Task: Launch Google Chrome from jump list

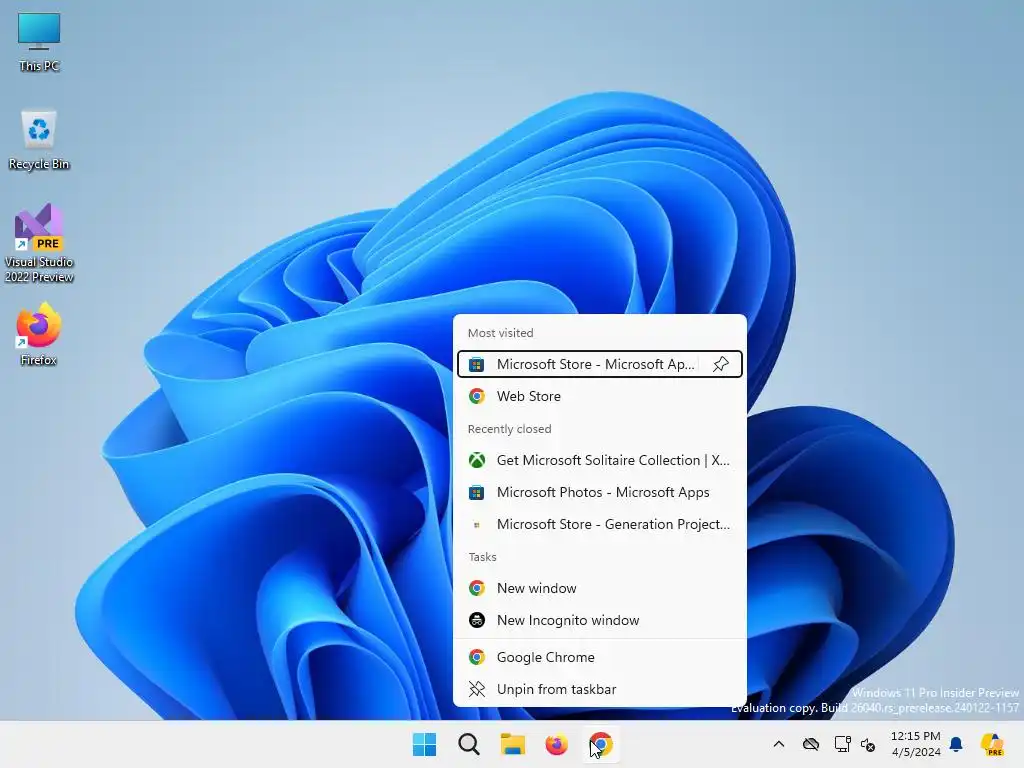Action: pos(600,658)
